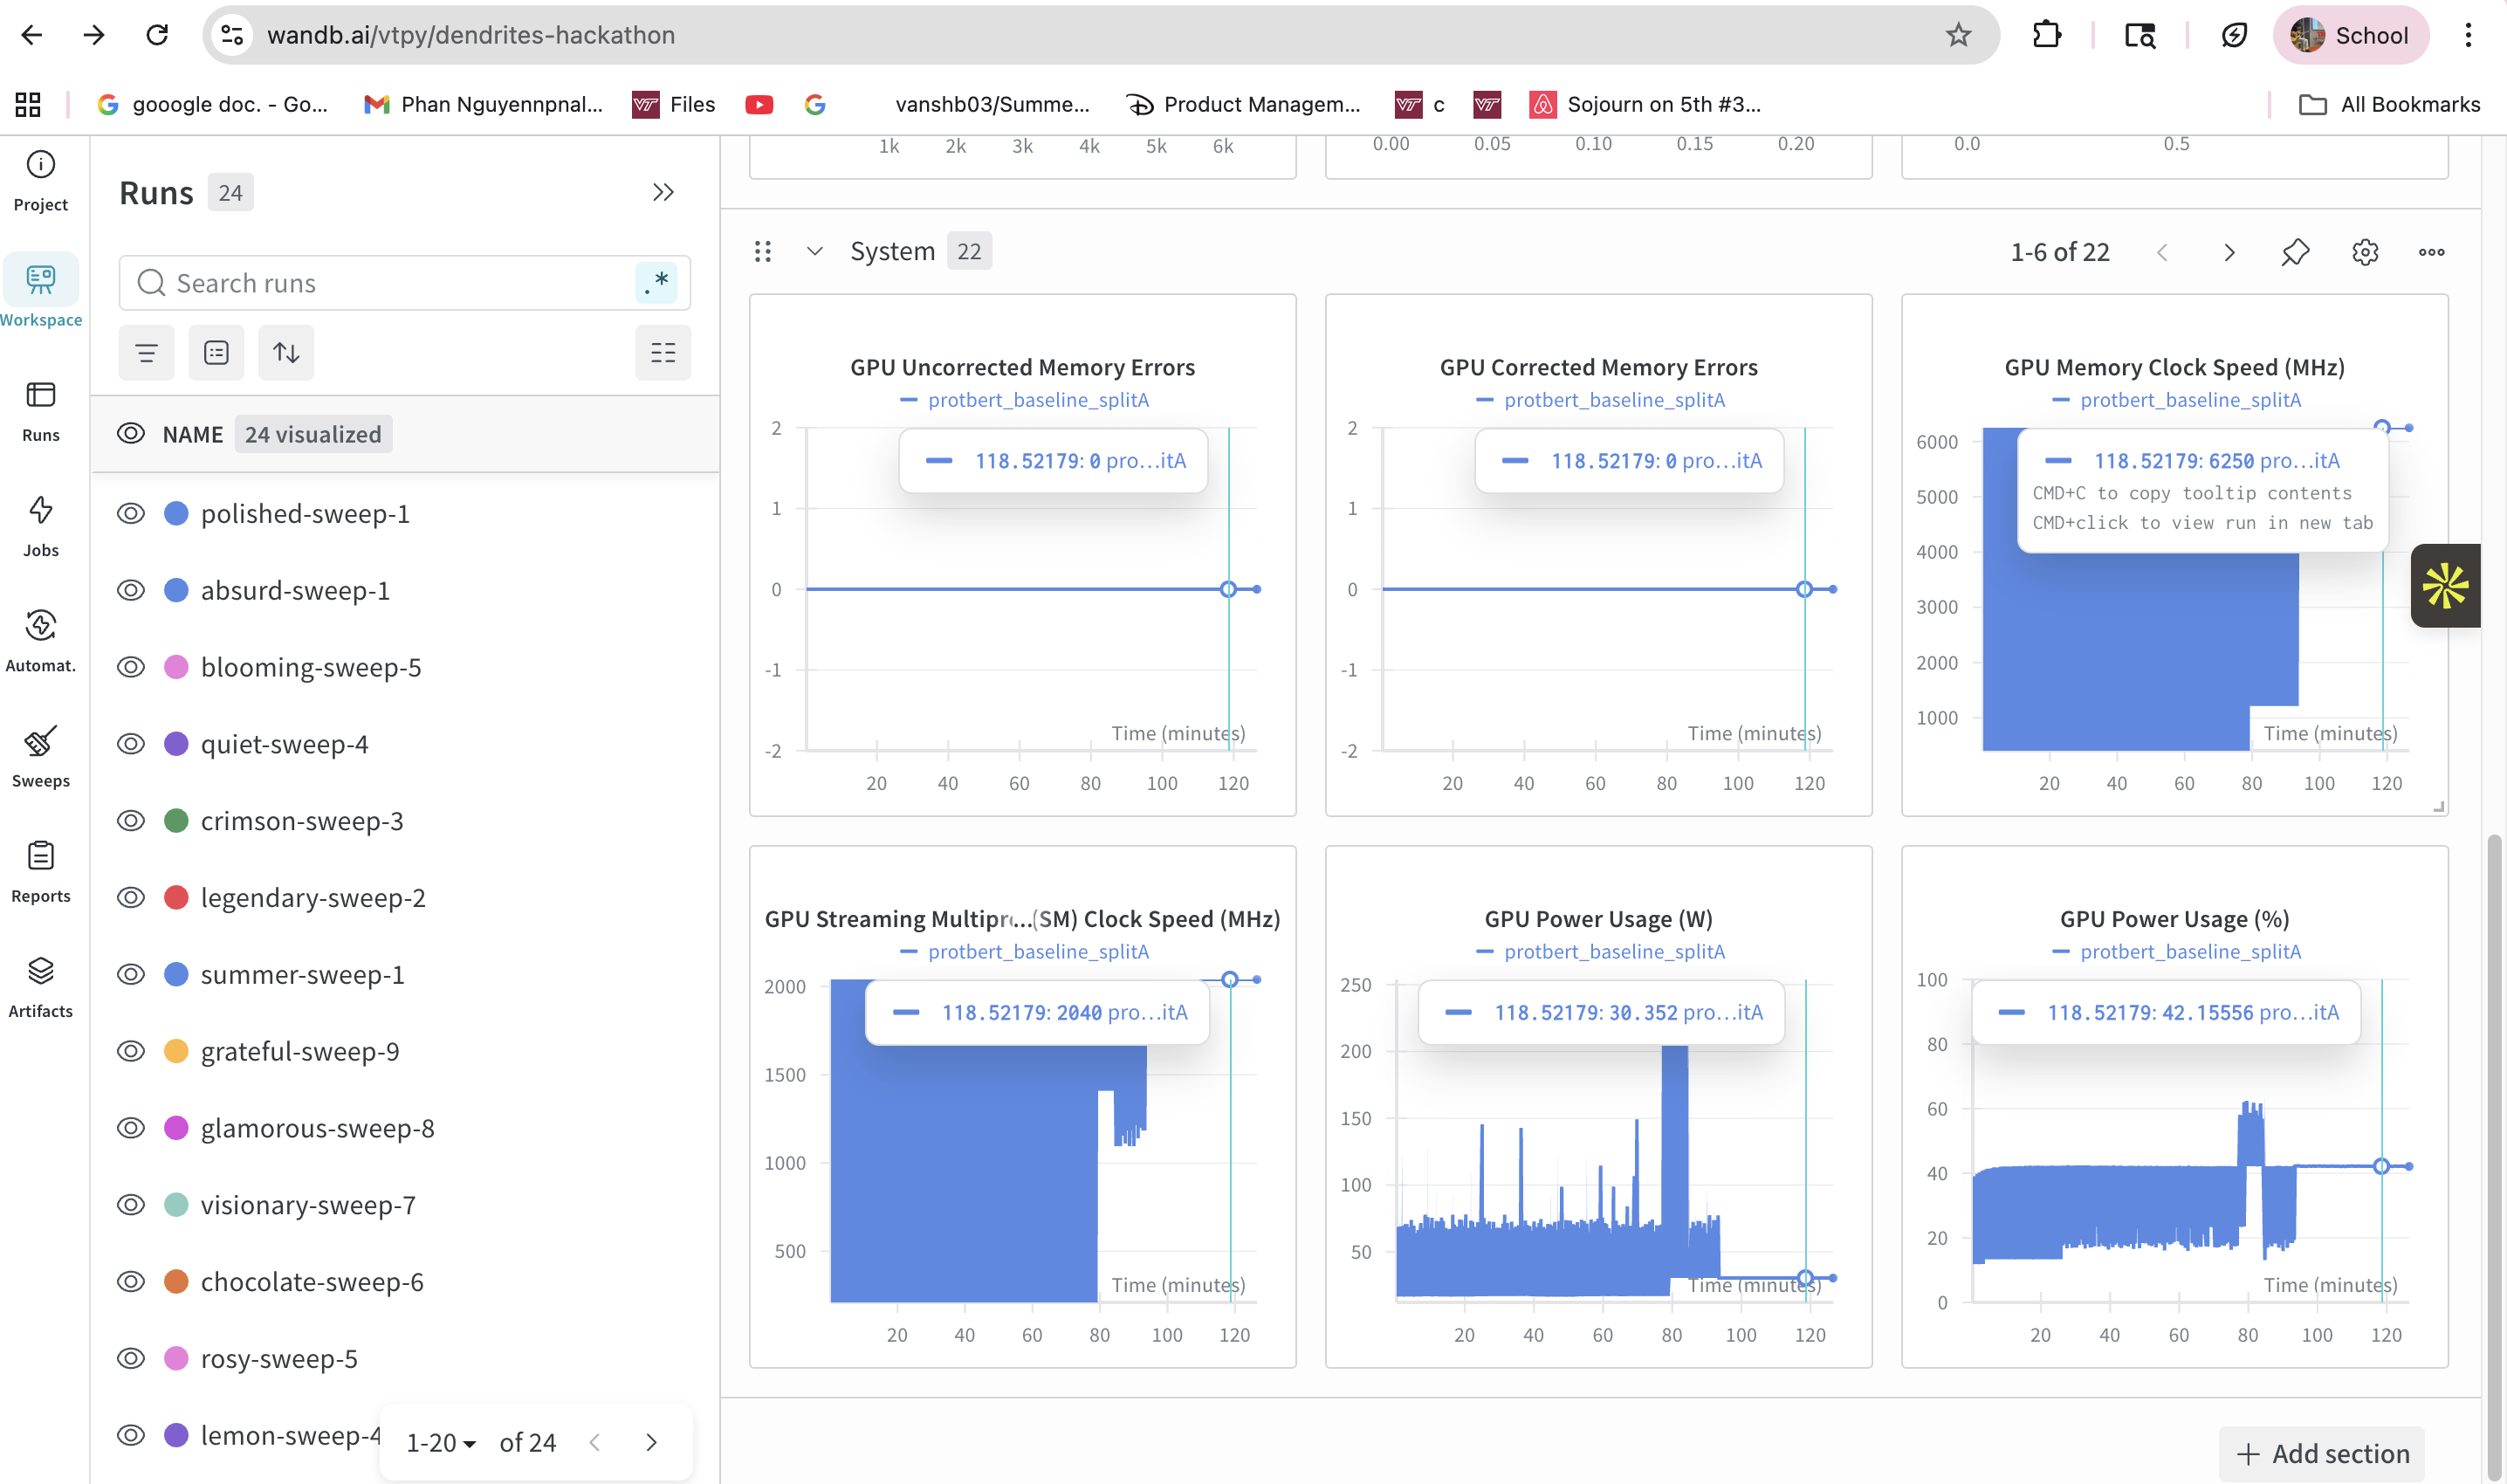
Task: Go to the Jobs tab
Action: tap(40, 512)
